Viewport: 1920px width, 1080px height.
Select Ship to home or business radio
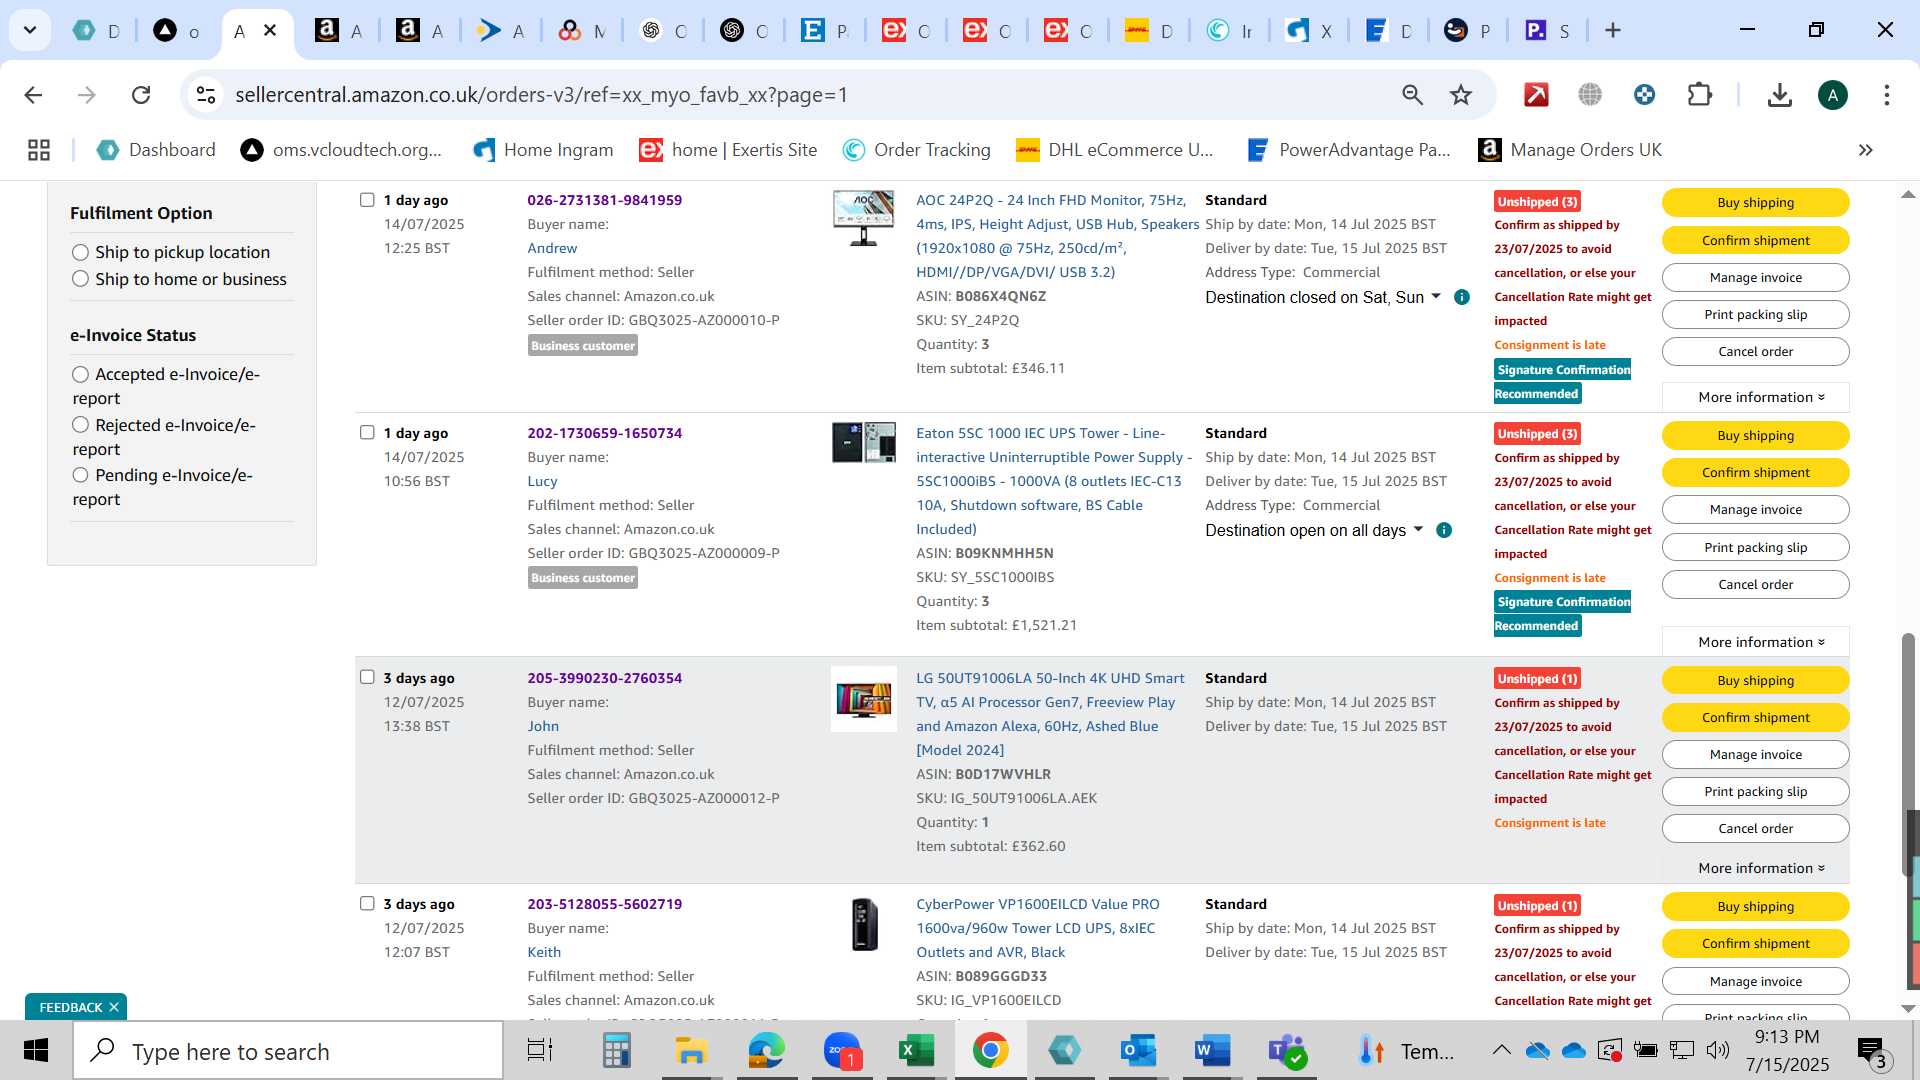click(x=81, y=279)
